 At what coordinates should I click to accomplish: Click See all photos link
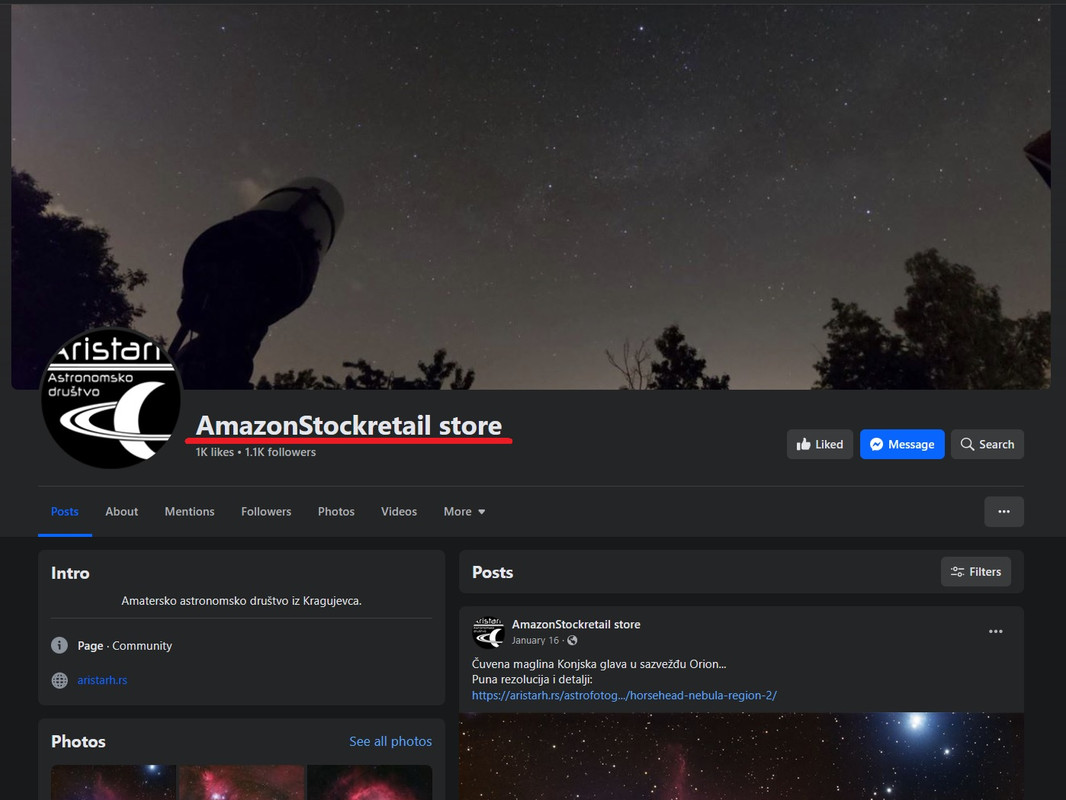[390, 742]
